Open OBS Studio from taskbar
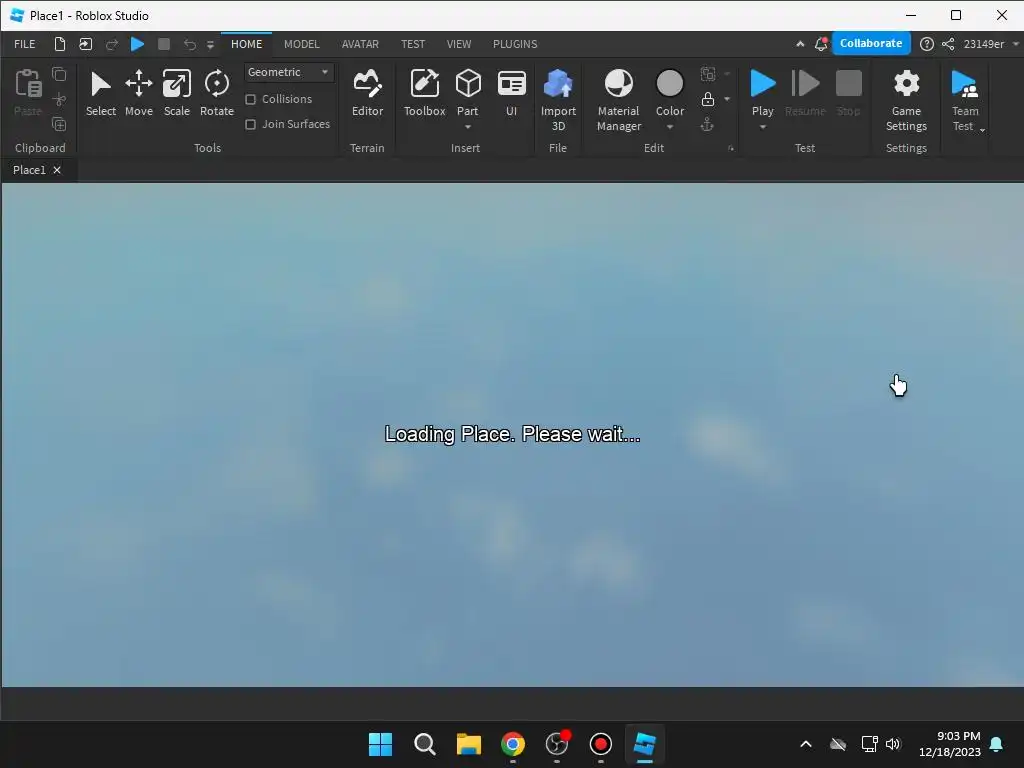 click(x=556, y=744)
